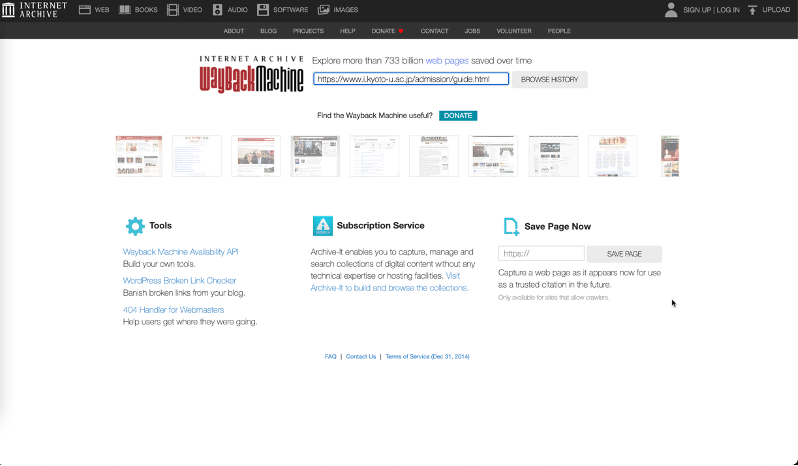
Task: Select the fourth archived site thumbnail
Action: pyautogui.click(x=315, y=156)
